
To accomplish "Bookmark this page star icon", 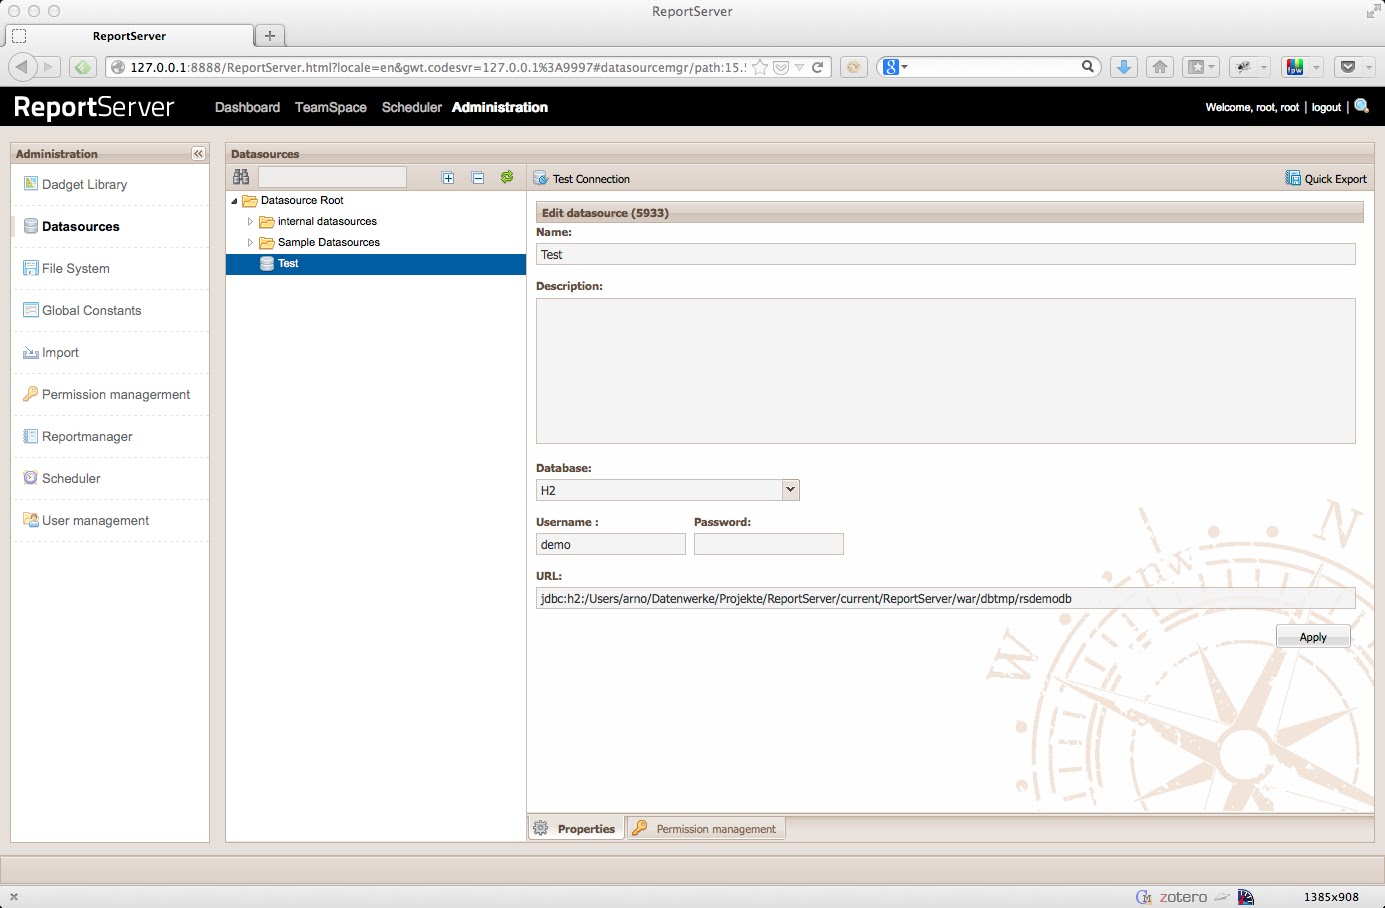I will pos(760,67).
